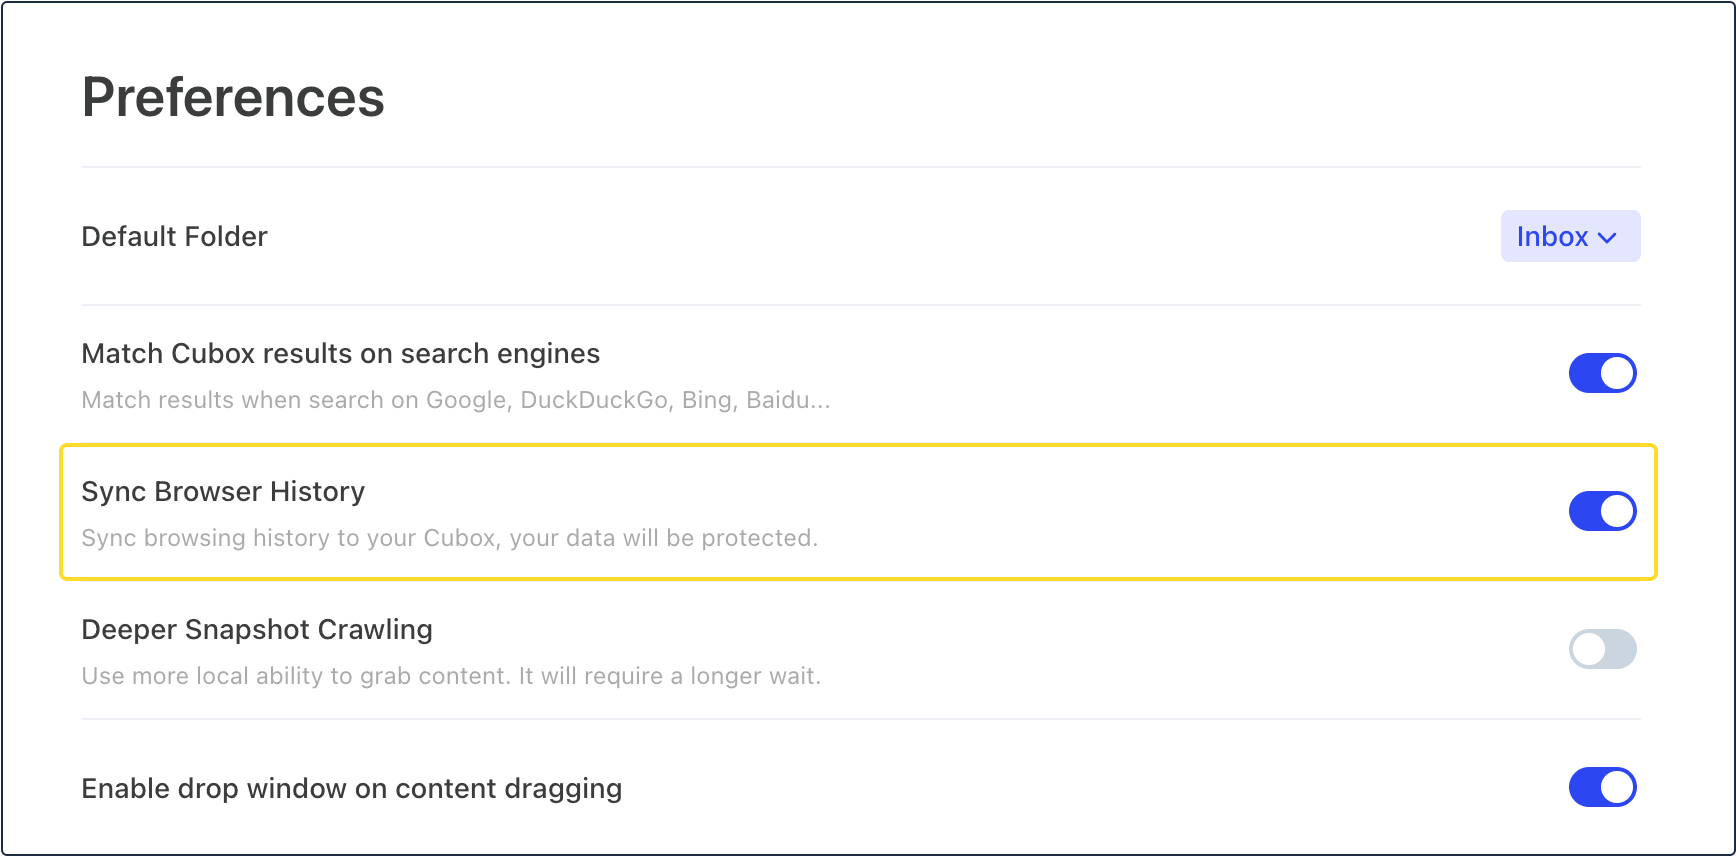Disable Match Cubox results on search engines
1736x856 pixels.
pos(1602,373)
